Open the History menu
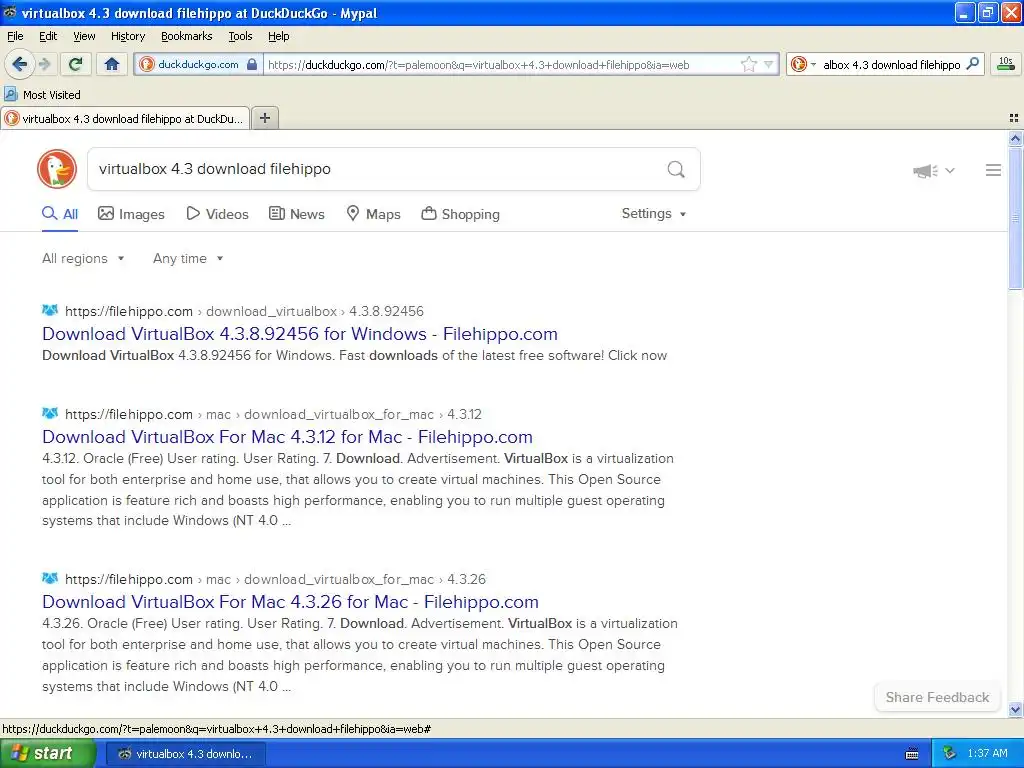This screenshot has height=768, width=1024. click(x=127, y=36)
